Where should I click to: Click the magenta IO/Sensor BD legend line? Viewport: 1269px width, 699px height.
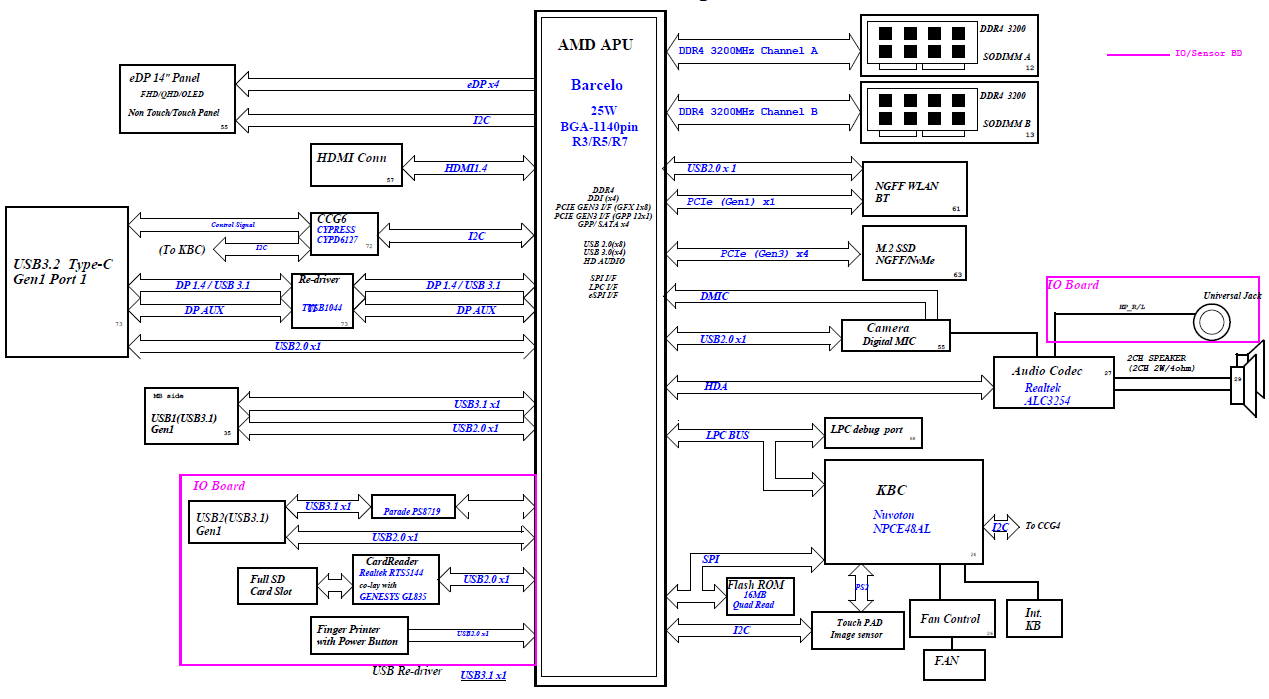pyautogui.click(x=1138, y=54)
